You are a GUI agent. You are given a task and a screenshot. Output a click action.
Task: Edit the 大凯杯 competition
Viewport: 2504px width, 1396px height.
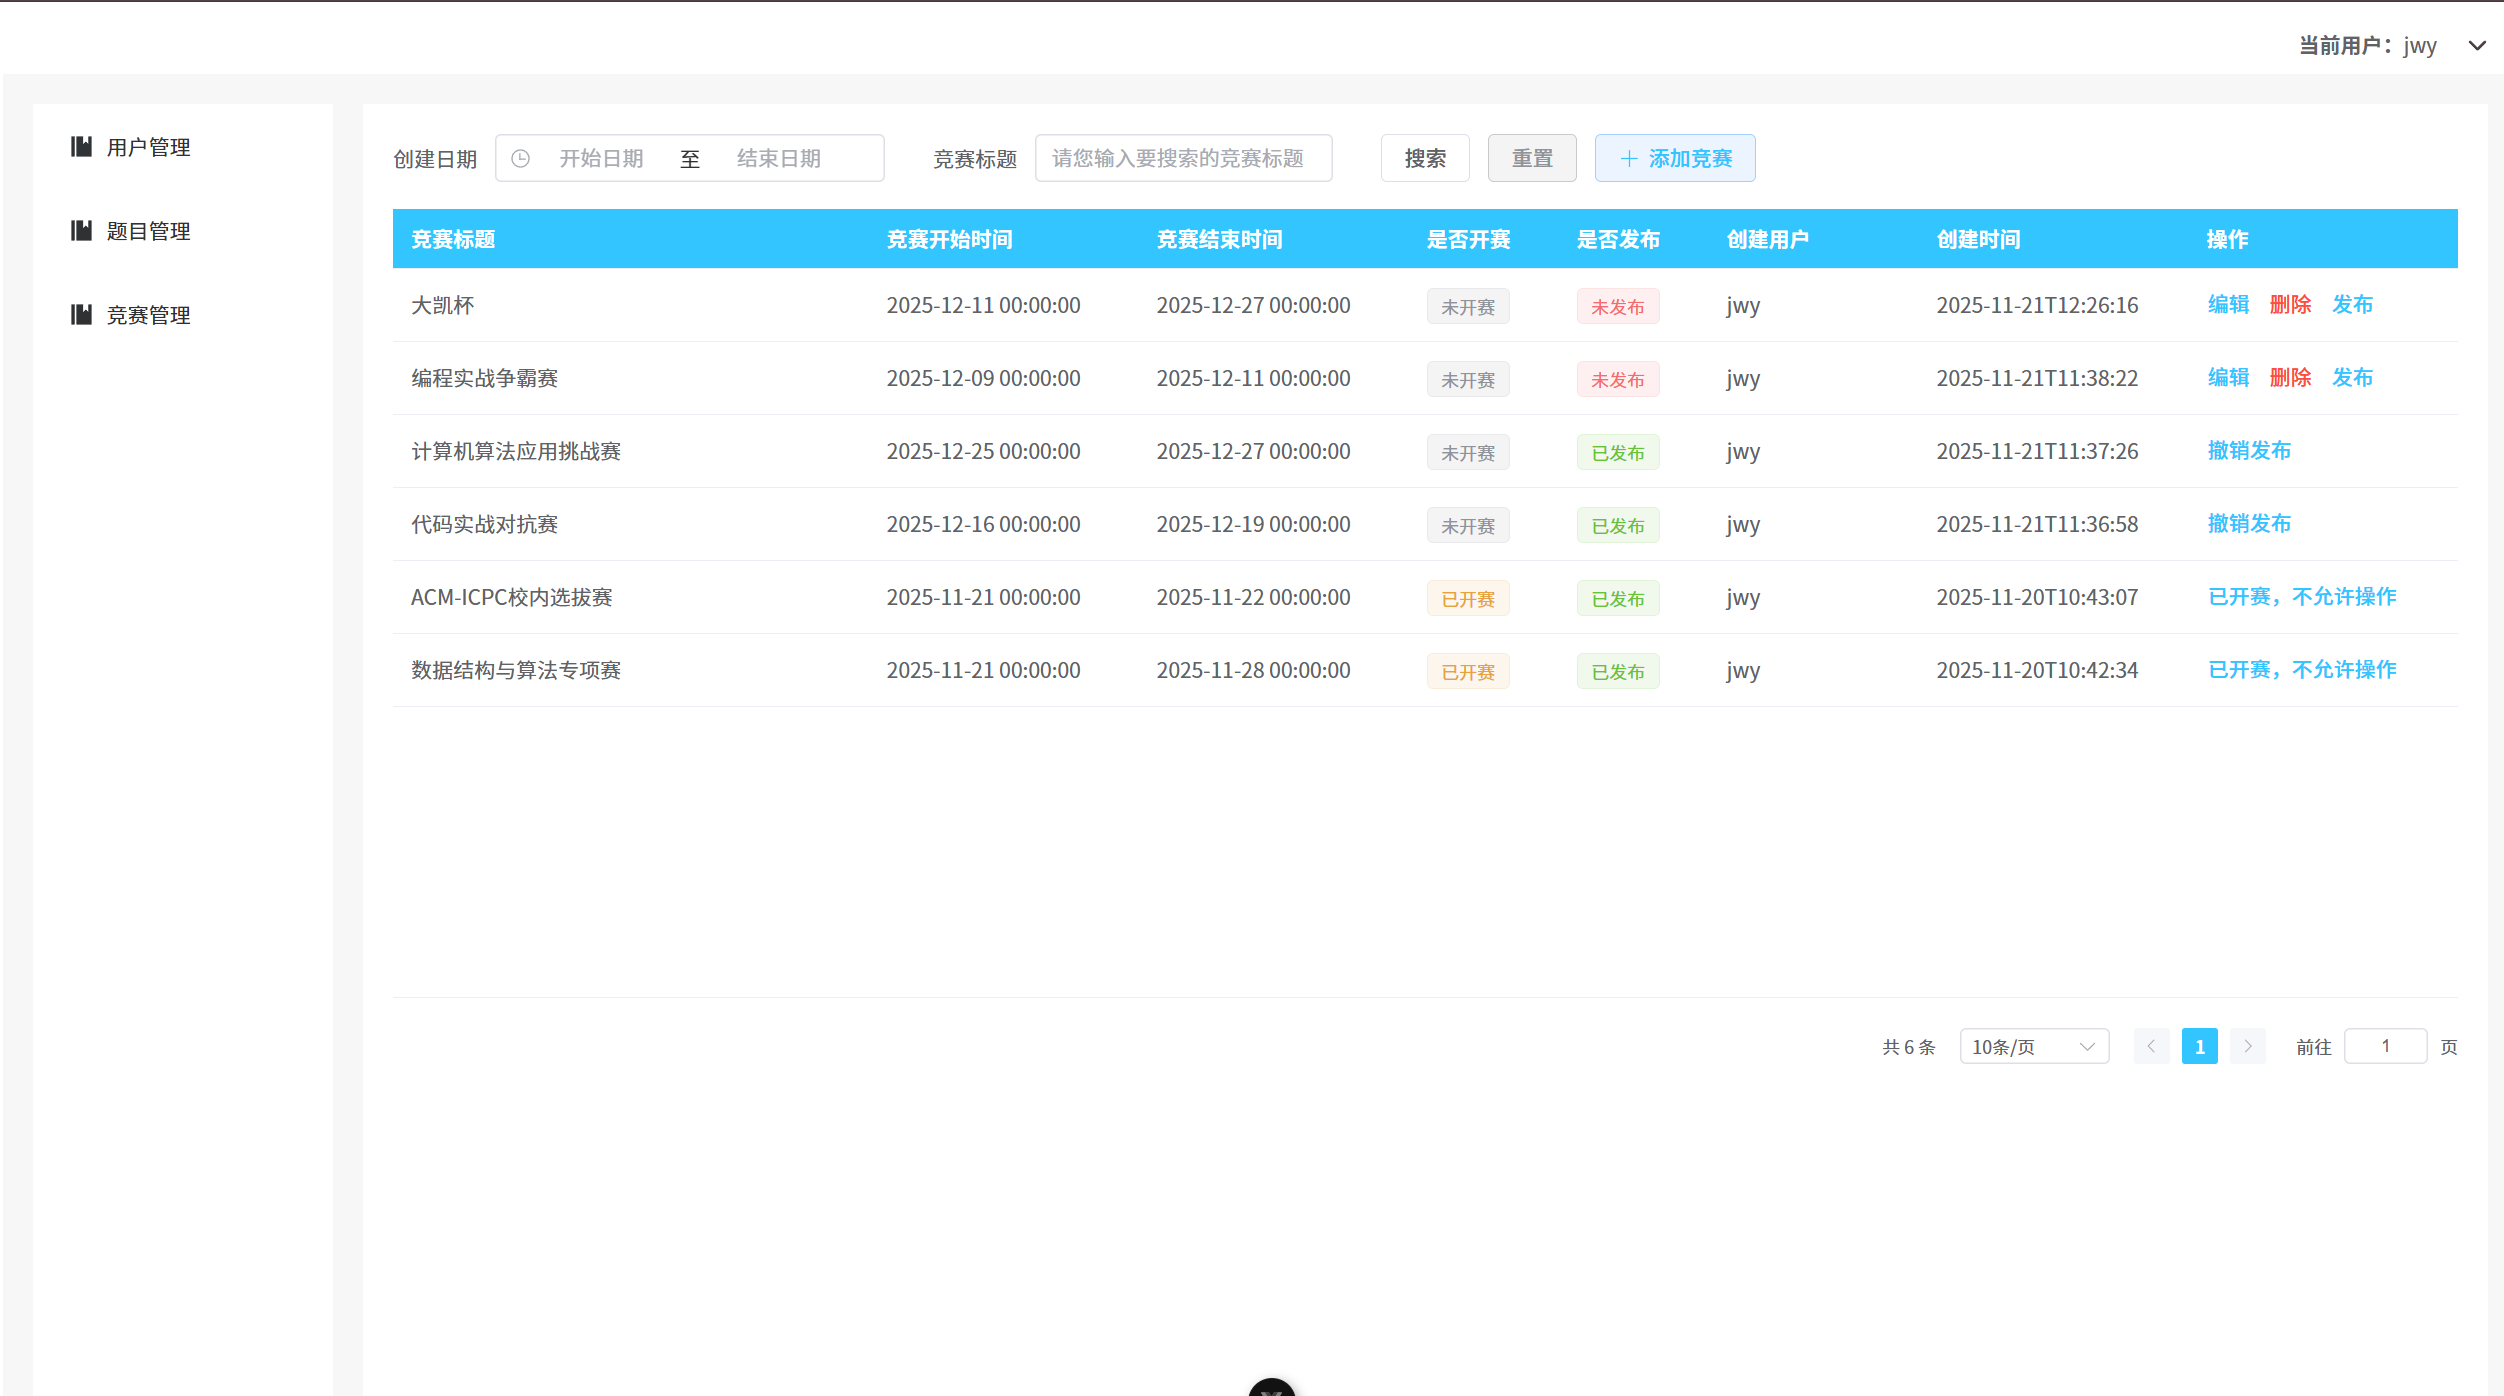(2228, 305)
